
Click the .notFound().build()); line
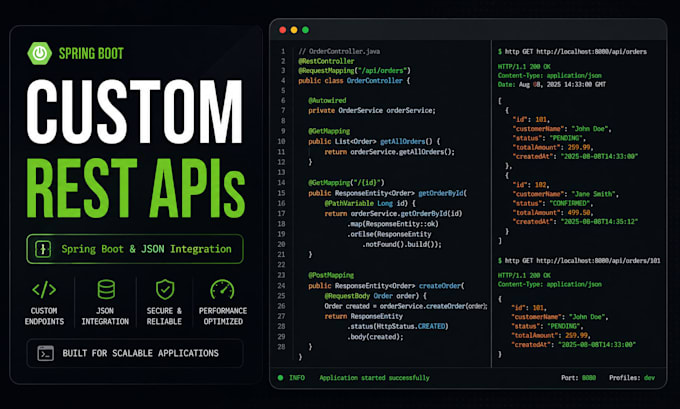[x=402, y=244]
